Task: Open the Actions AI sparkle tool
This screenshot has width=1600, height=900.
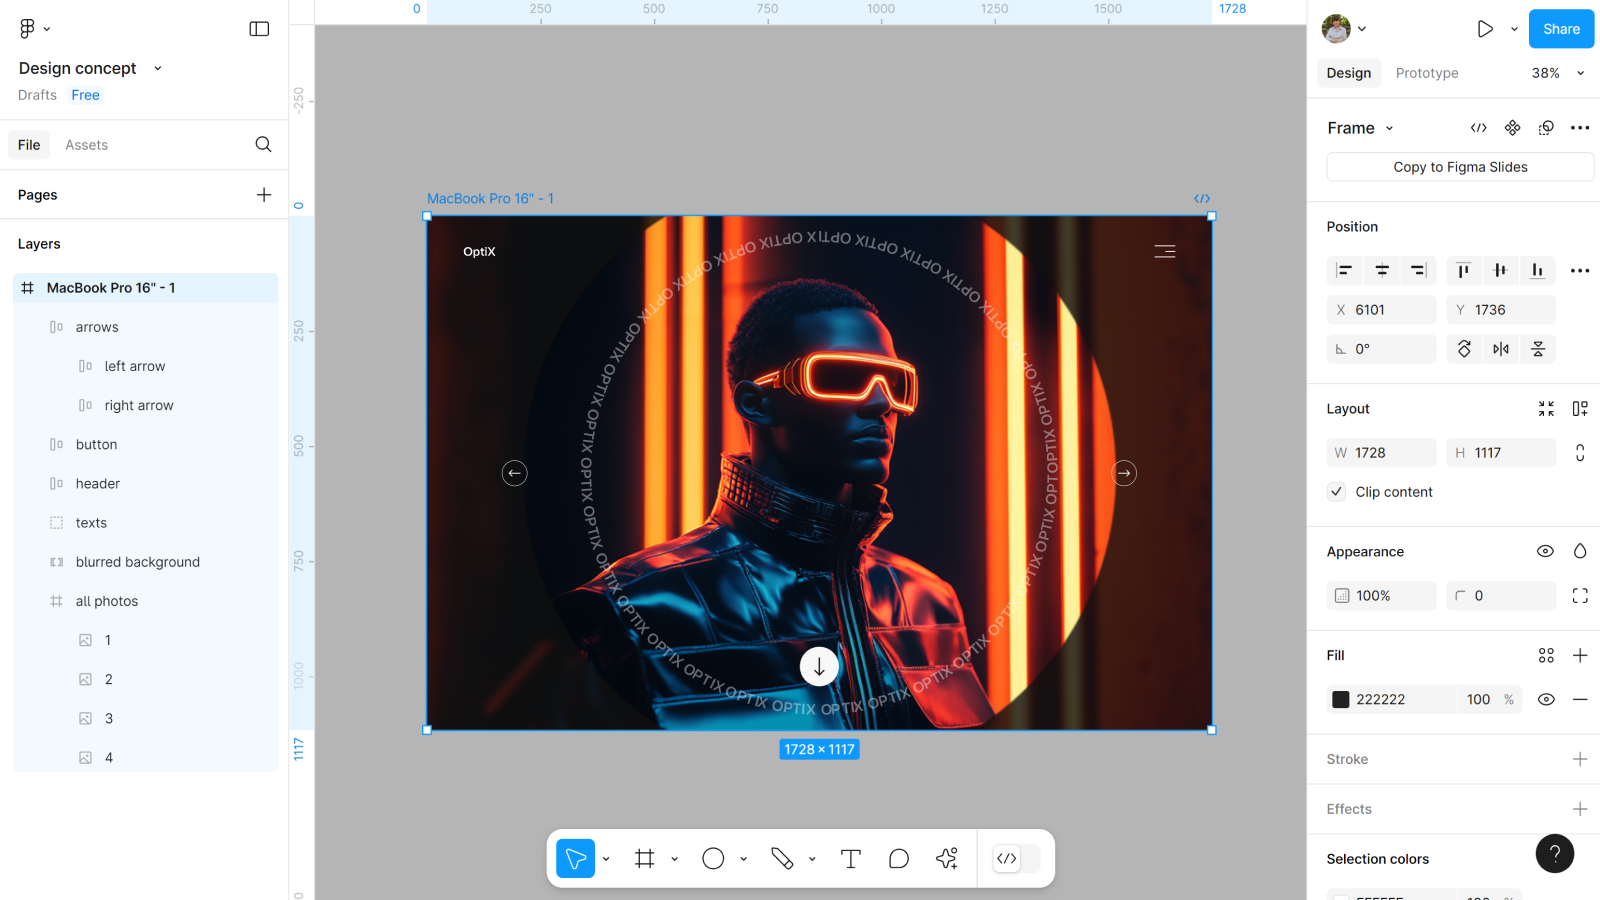Action: click(946, 859)
